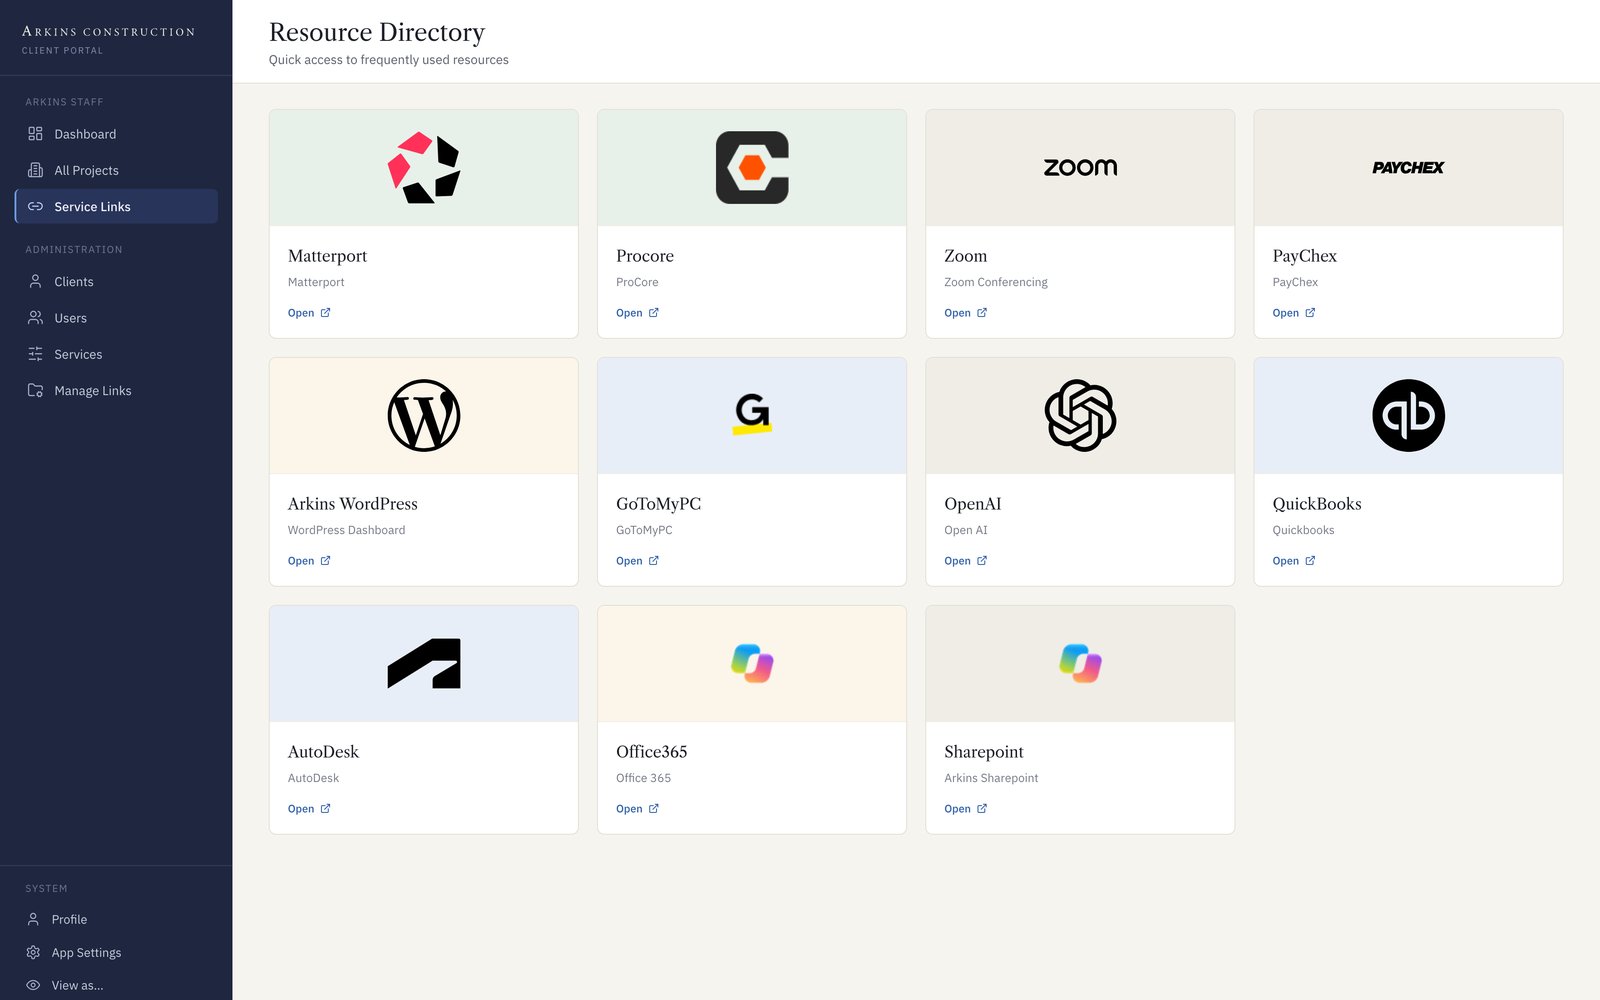This screenshot has width=1600, height=1000.
Task: Open the Zoom Conferencing link
Action: click(965, 313)
